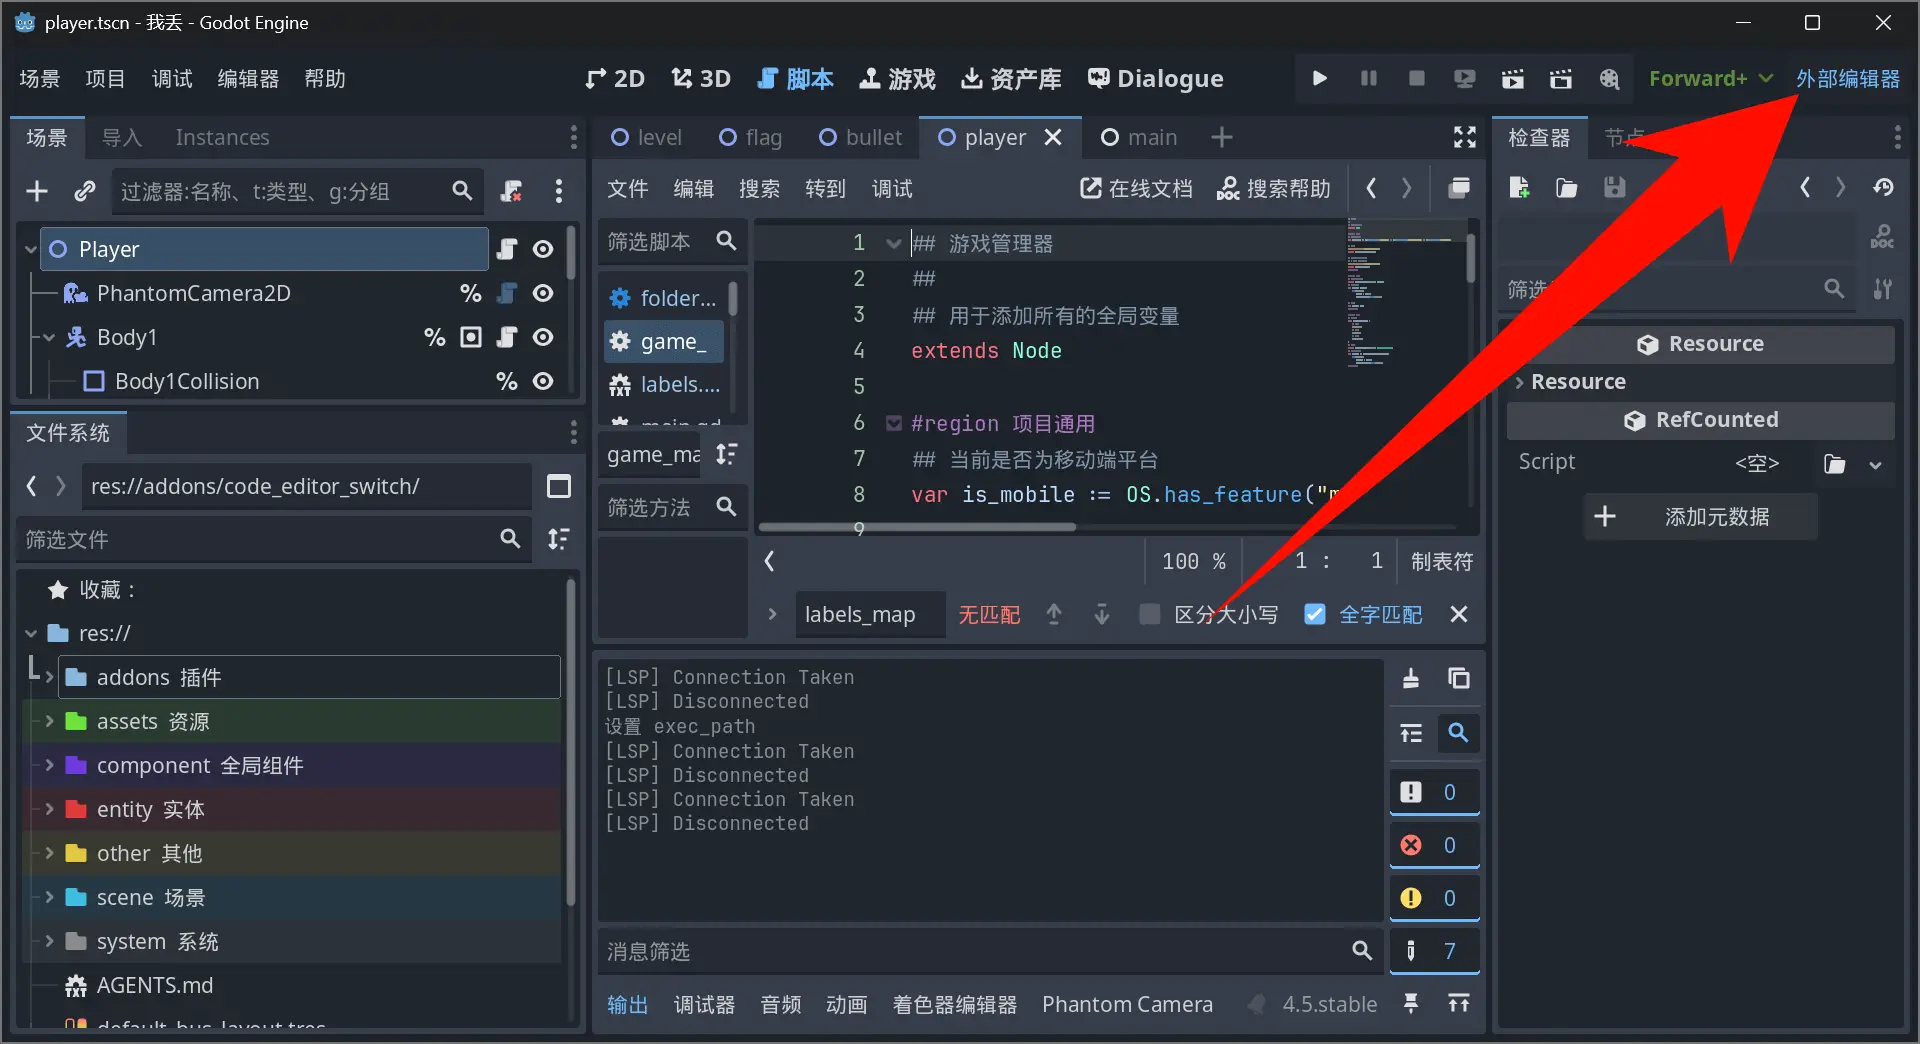Image resolution: width=1920 pixels, height=1044 pixels.
Task: Clear the output log with broom icon
Action: tap(1411, 679)
